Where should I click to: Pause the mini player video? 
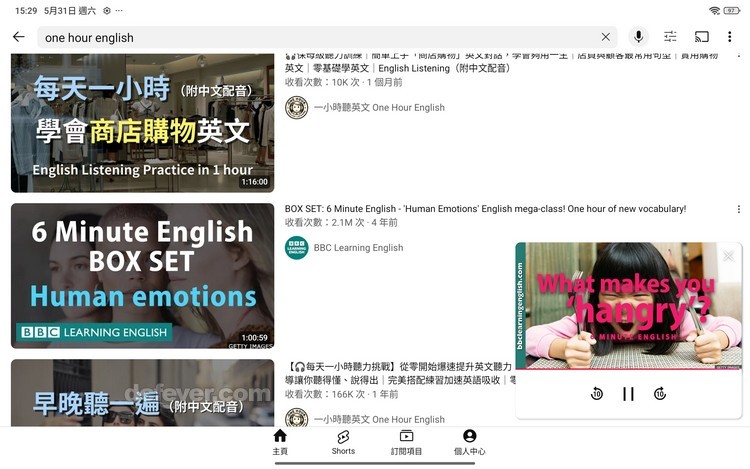(x=629, y=394)
